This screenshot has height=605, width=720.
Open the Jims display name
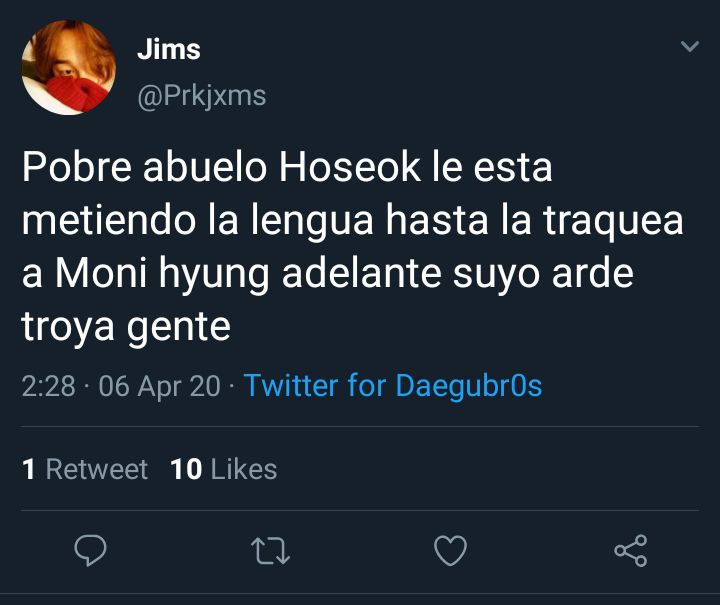pos(169,49)
